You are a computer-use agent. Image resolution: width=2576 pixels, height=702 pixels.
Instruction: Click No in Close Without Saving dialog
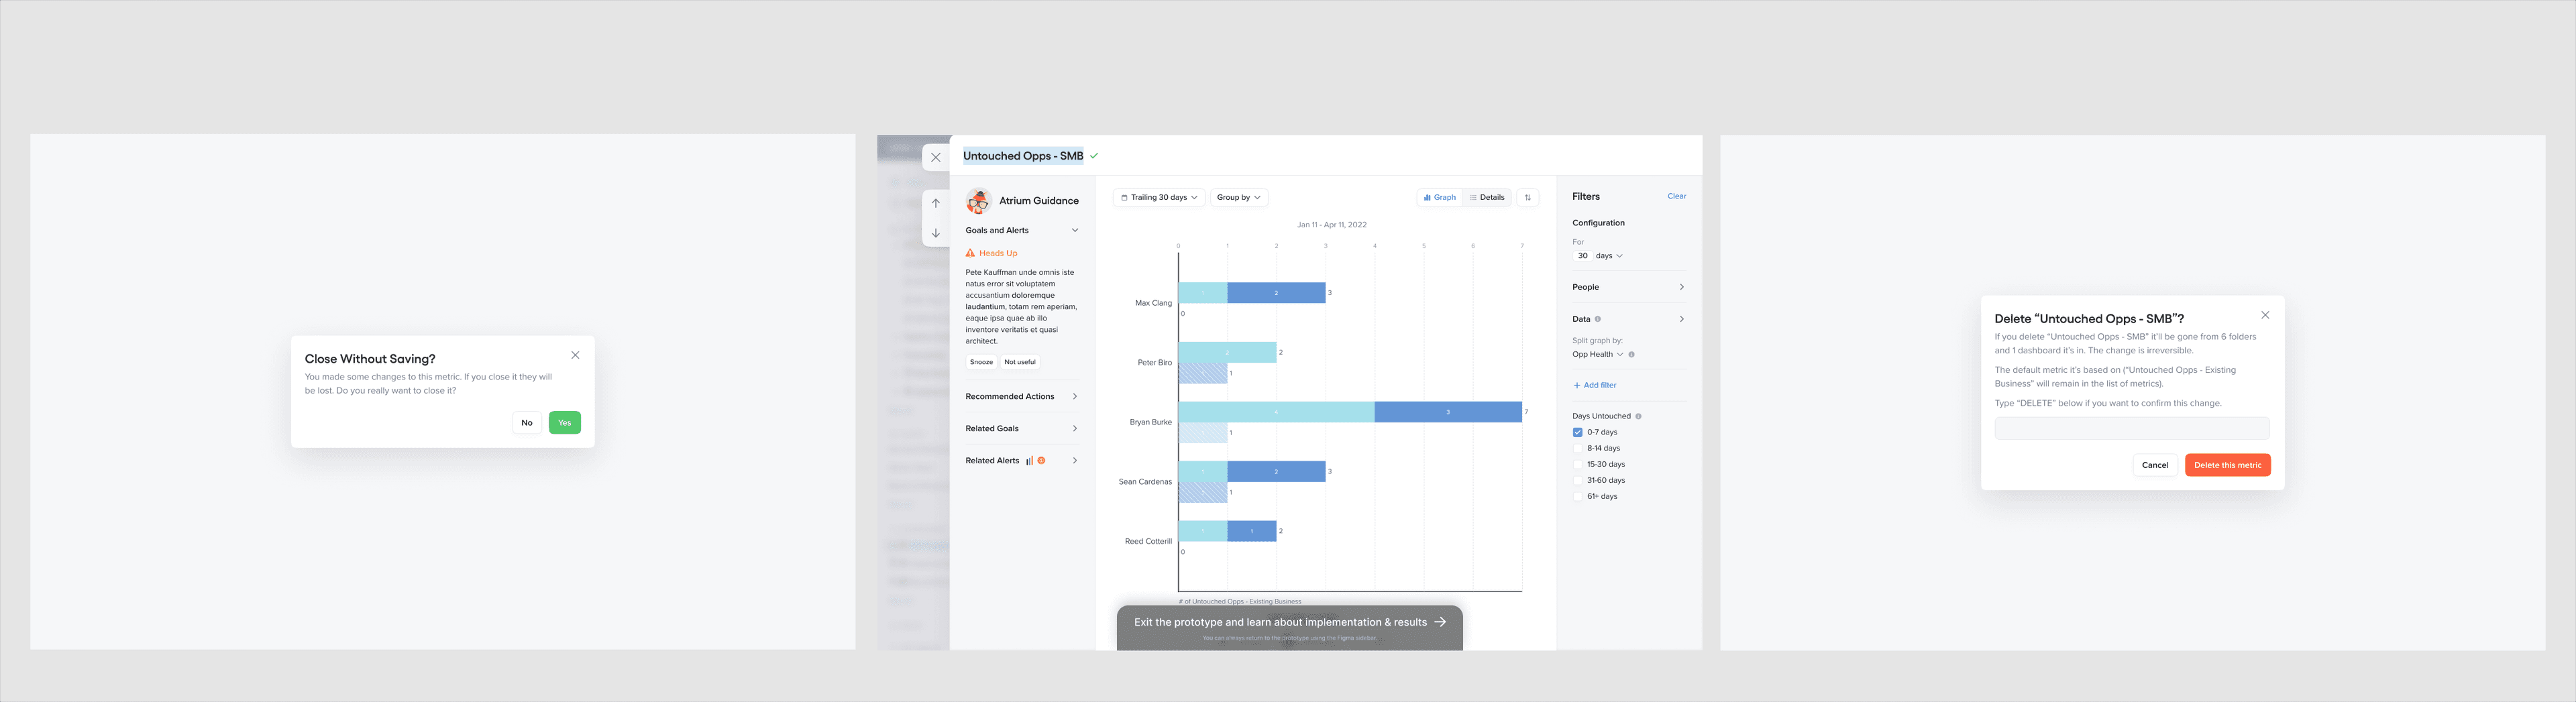pyautogui.click(x=527, y=423)
